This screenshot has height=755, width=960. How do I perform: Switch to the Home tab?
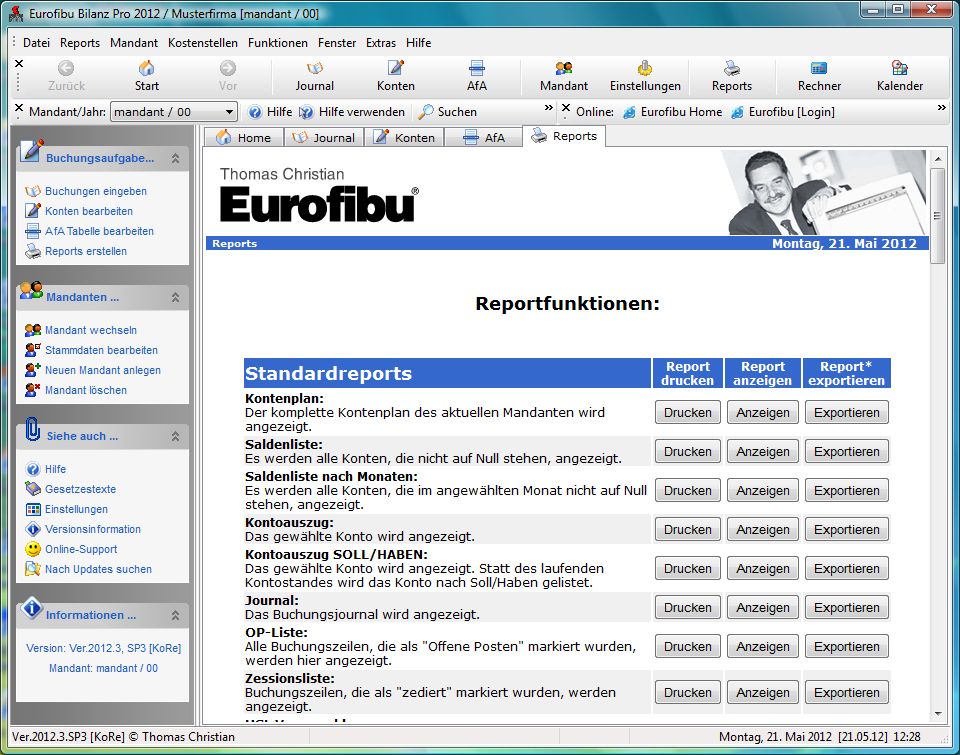[x=244, y=138]
